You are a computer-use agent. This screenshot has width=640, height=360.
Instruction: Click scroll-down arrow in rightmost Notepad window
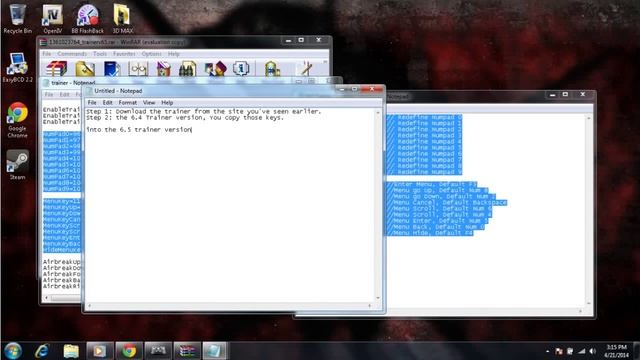click(x=589, y=303)
